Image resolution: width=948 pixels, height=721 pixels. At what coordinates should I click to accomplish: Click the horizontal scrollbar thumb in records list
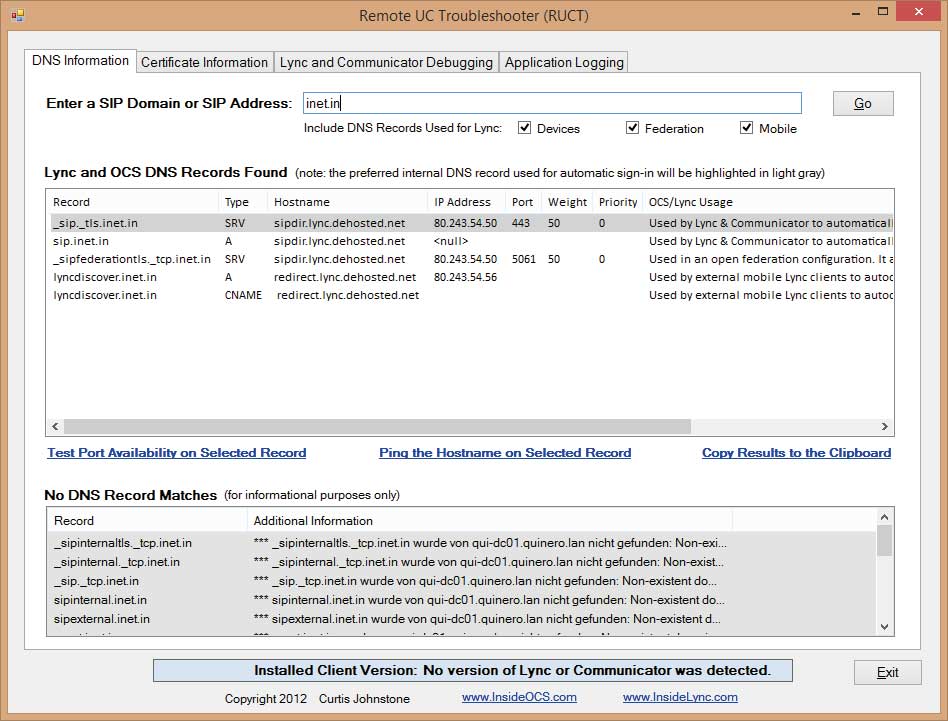pyautogui.click(x=377, y=427)
